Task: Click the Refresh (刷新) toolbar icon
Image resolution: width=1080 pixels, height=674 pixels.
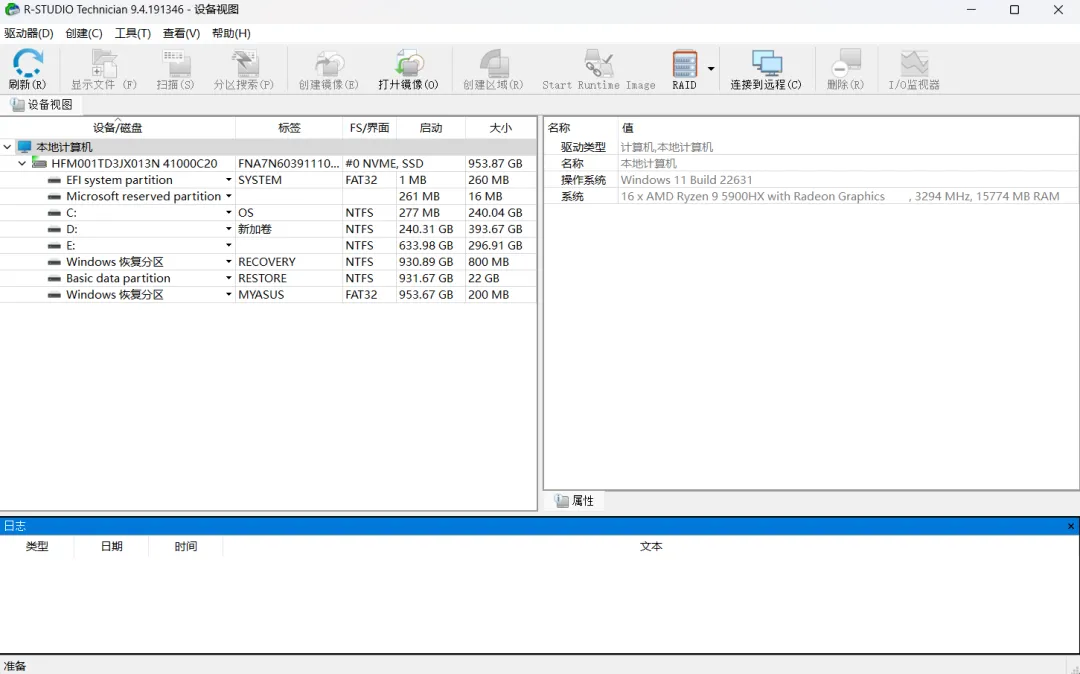Action: pos(28,63)
